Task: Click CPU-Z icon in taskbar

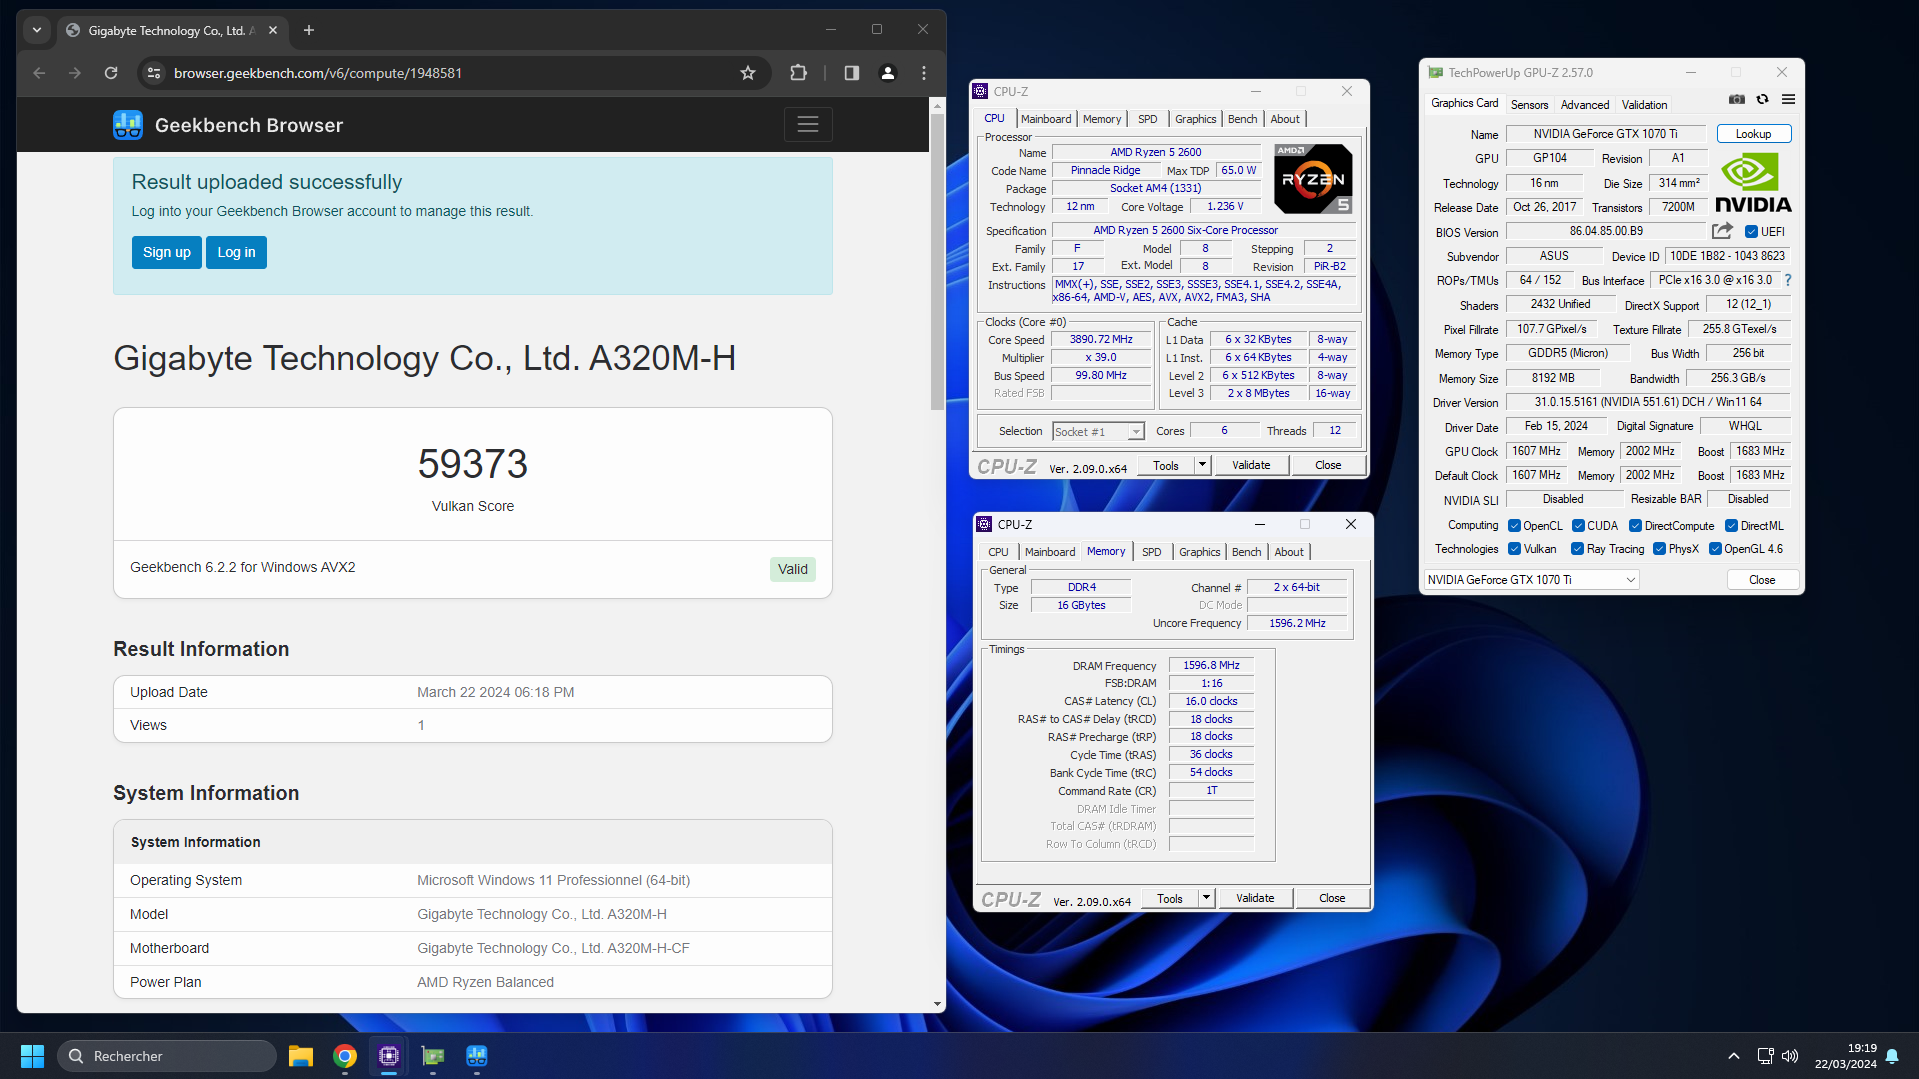Action: pyautogui.click(x=389, y=1056)
